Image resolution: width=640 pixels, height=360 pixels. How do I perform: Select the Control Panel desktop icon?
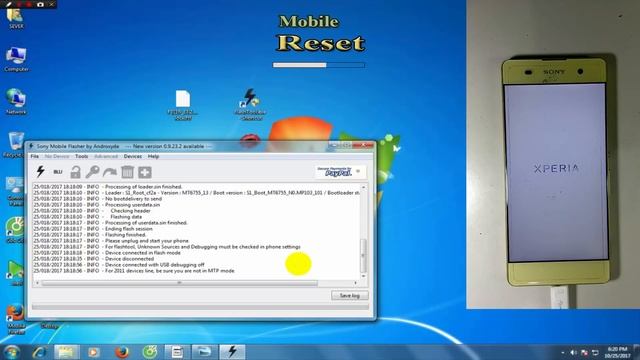16,191
